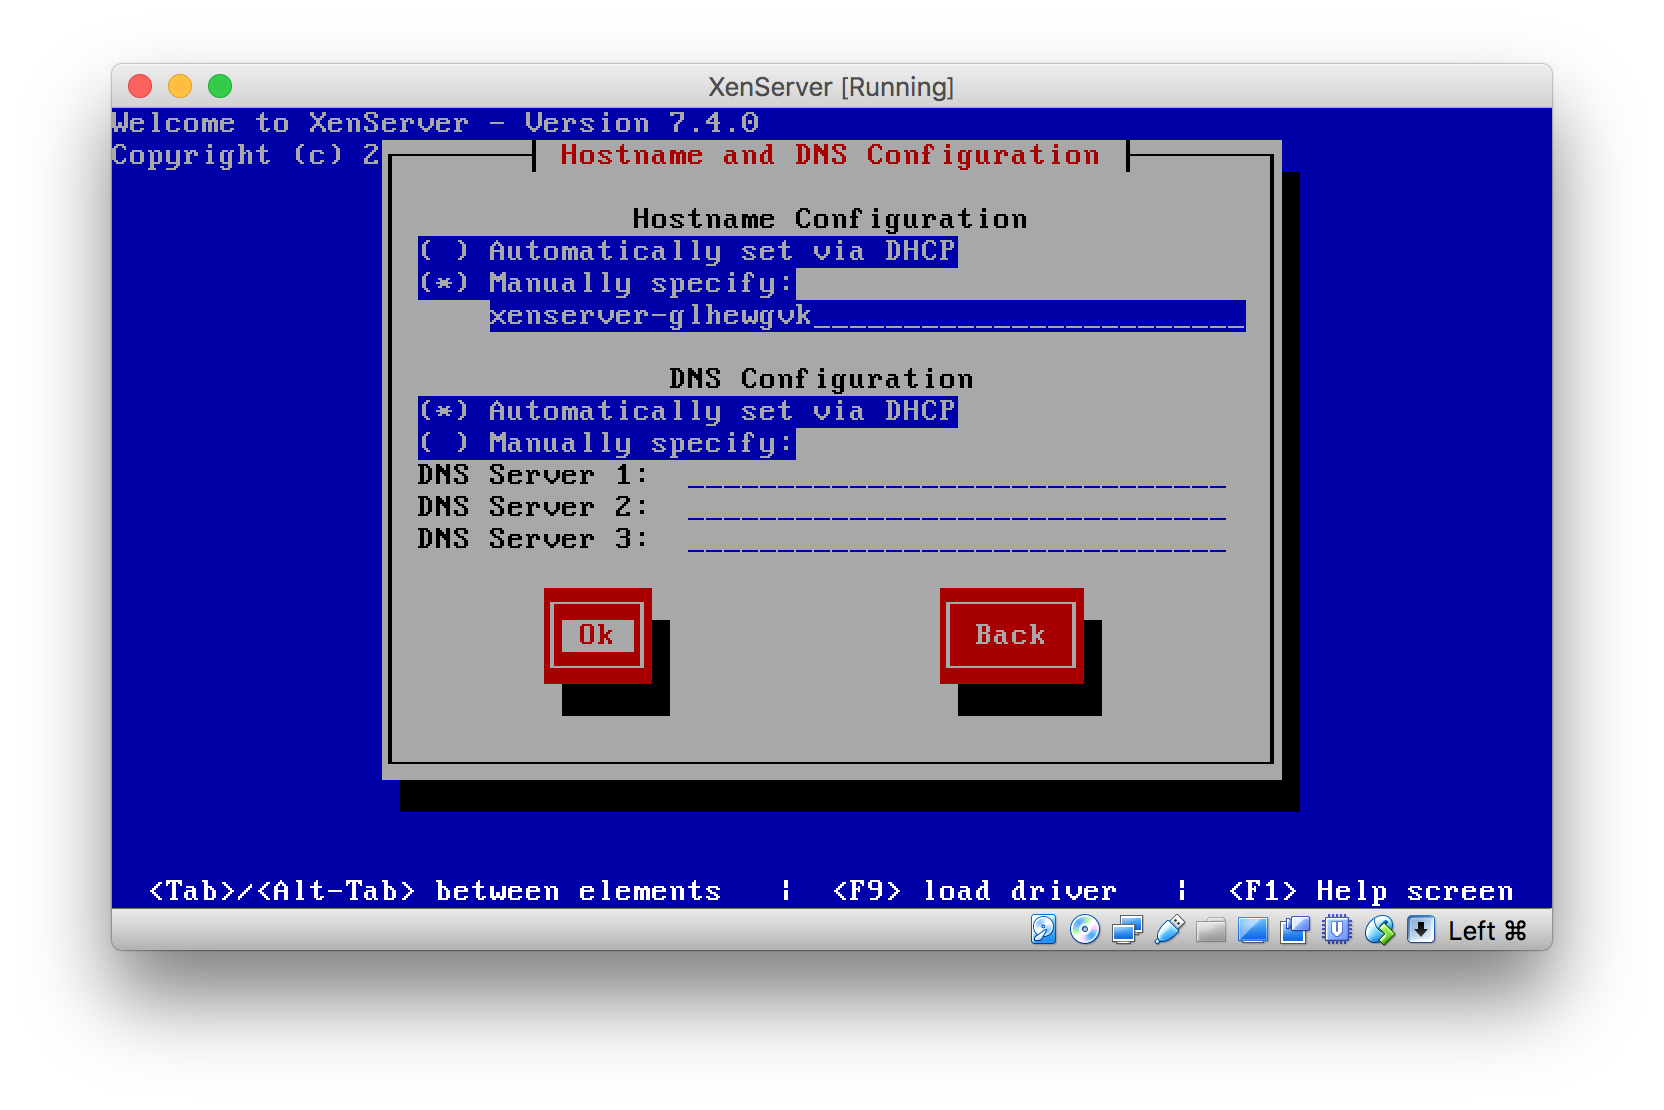Screen dimensions: 1664x1110
Task: Click the shared folders icon
Action: tap(1210, 930)
